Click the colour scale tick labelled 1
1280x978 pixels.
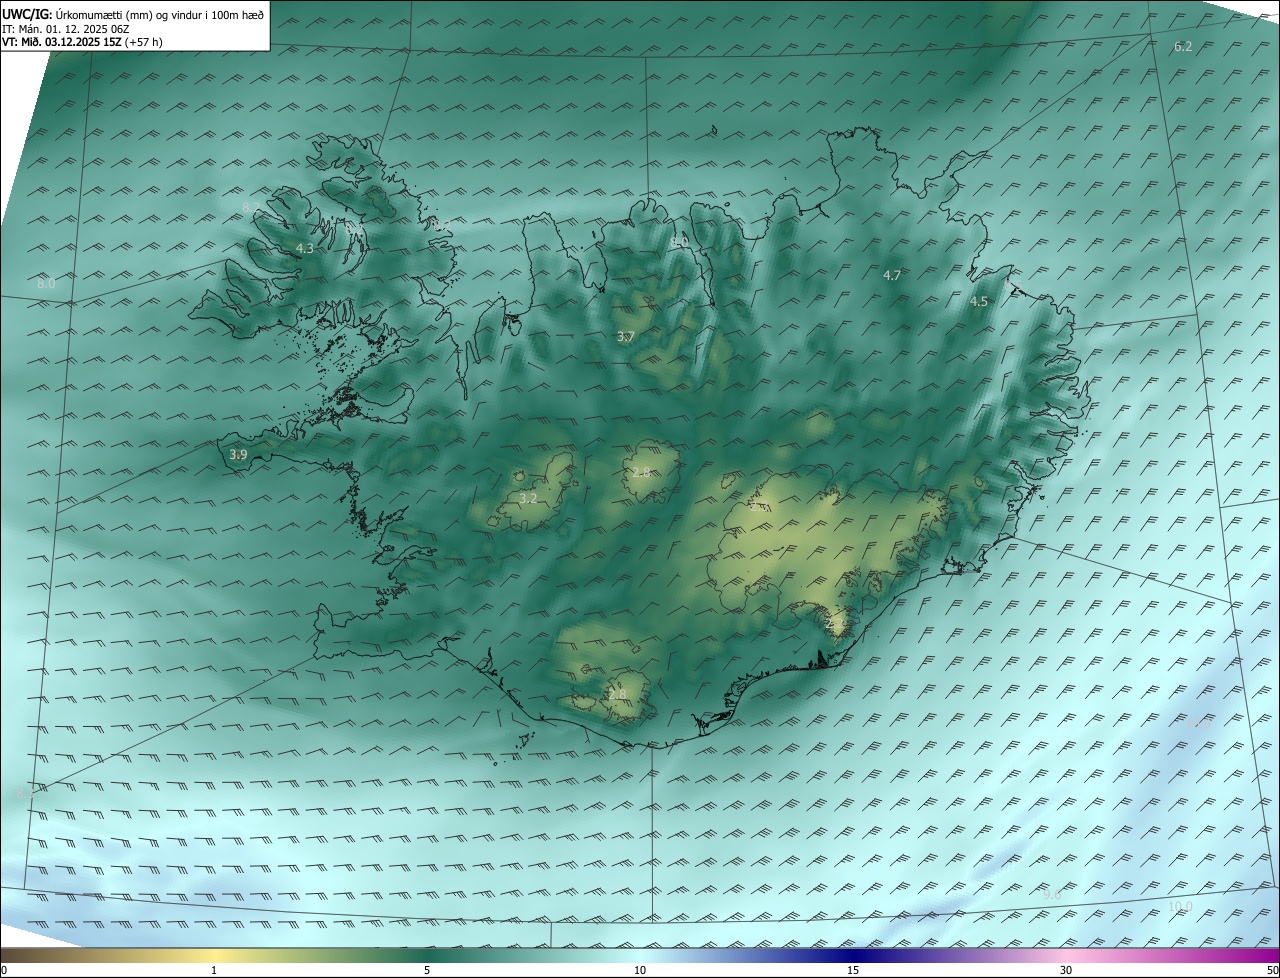(214, 970)
